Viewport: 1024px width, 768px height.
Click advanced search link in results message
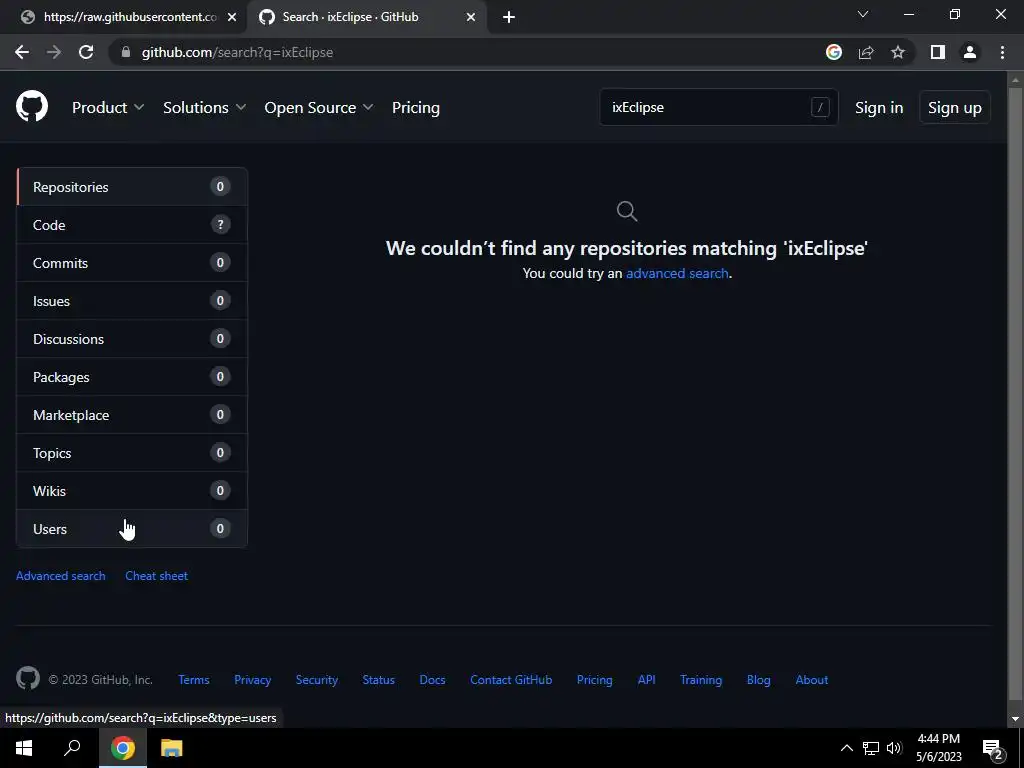coord(677,273)
